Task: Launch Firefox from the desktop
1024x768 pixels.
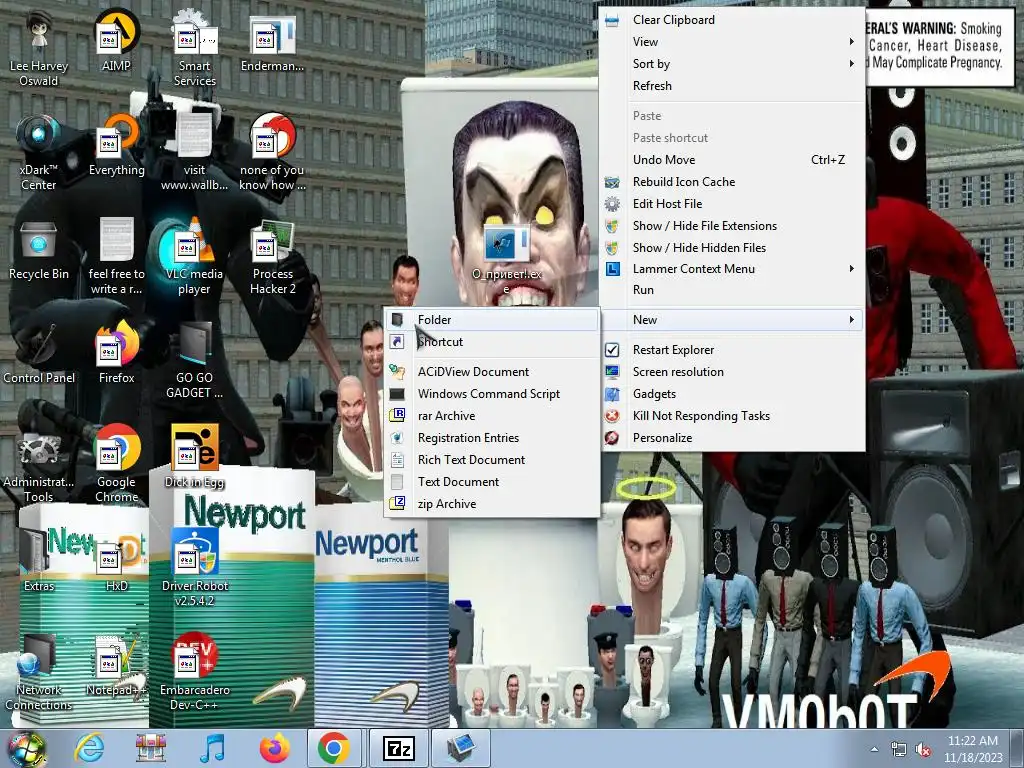Action: coord(116,353)
